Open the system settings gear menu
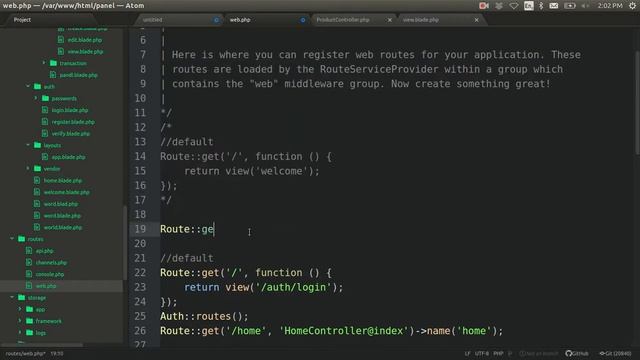 tap(632, 6)
